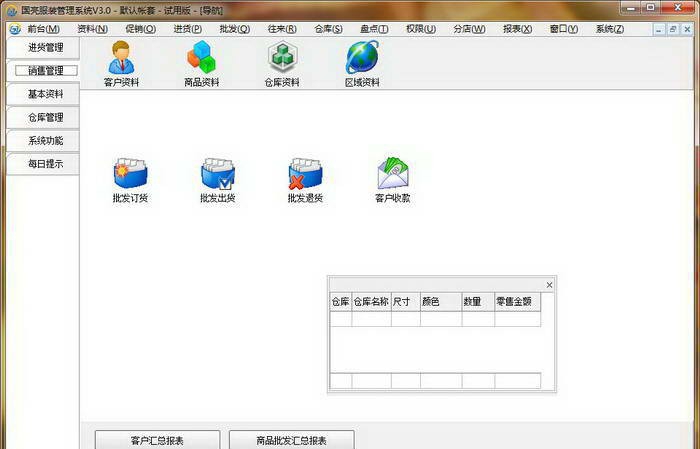Maximize the main application window
This screenshot has height=449, width=700.
click(x=651, y=8)
